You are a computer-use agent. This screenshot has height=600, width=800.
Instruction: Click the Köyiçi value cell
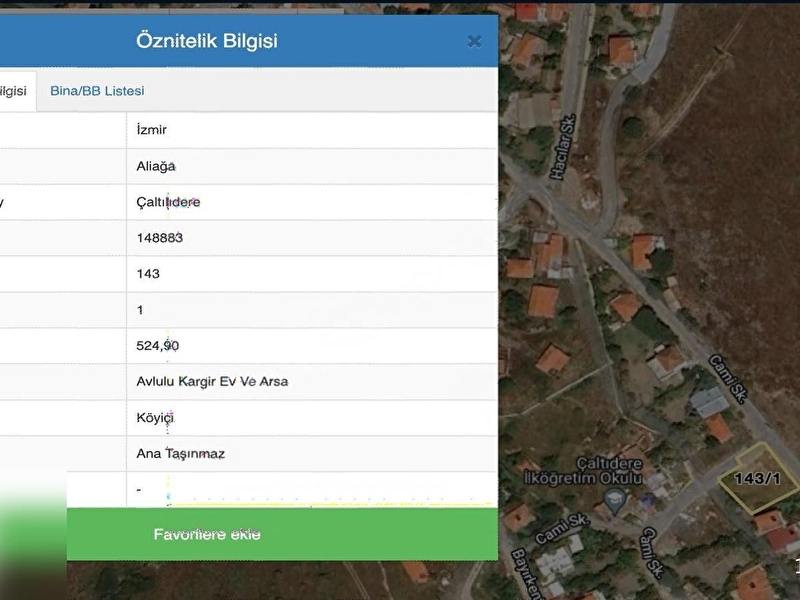pos(155,418)
